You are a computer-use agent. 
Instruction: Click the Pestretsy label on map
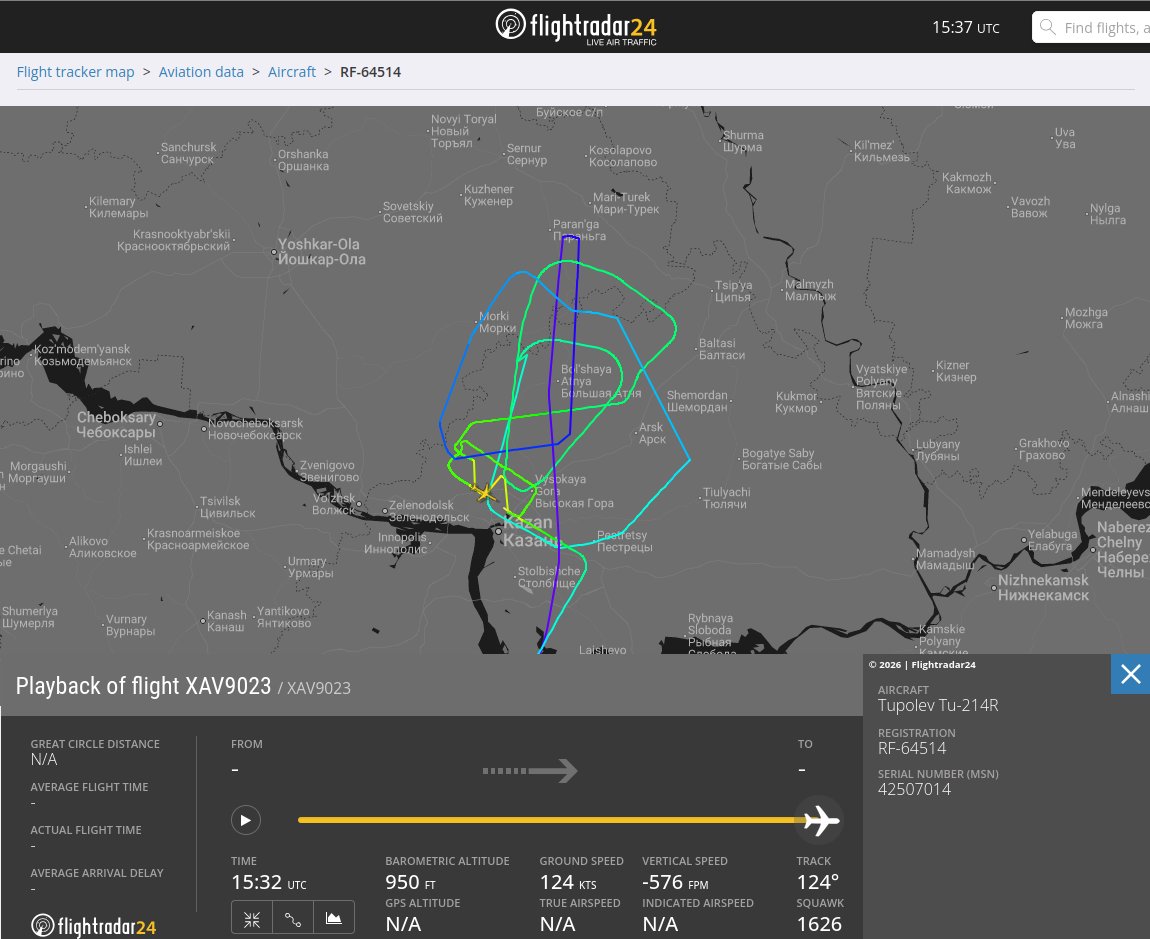(x=623, y=541)
